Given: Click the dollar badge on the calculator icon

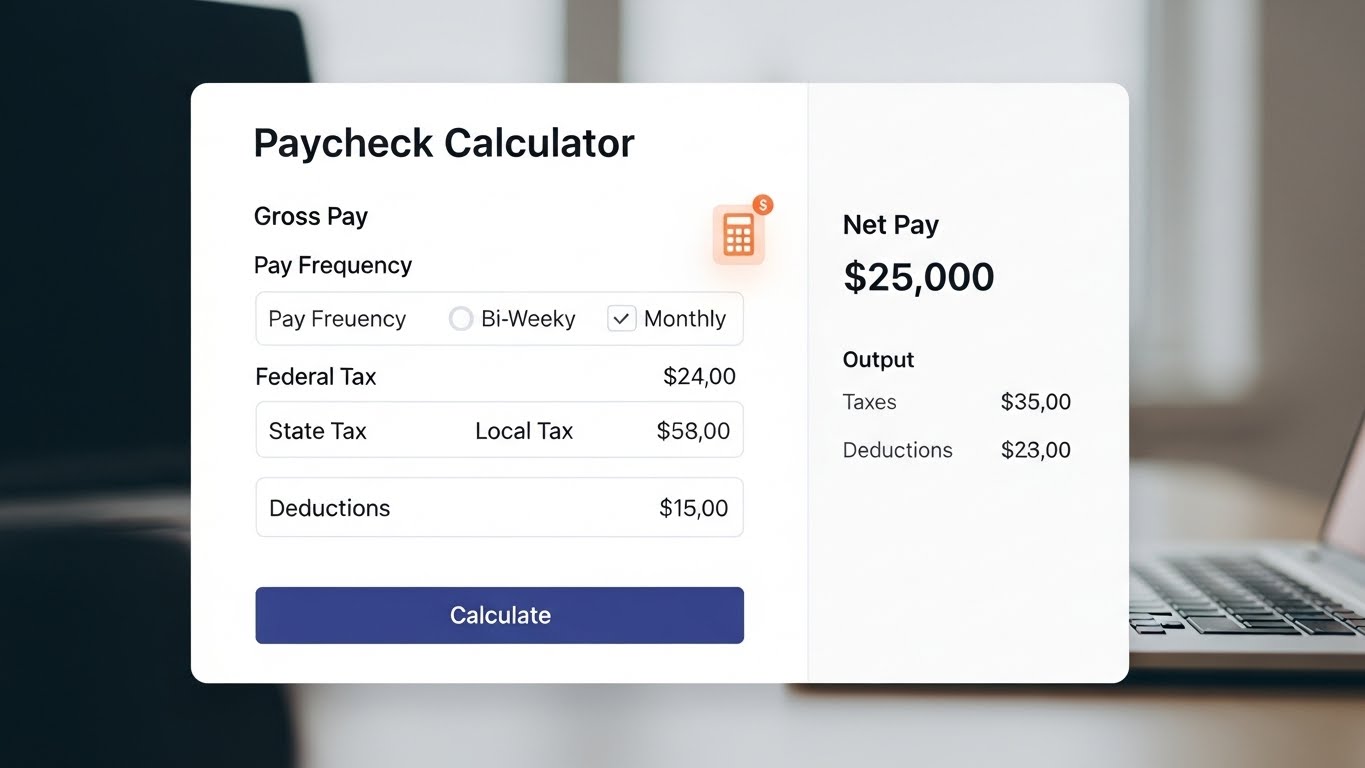Looking at the screenshot, I should click(x=762, y=205).
